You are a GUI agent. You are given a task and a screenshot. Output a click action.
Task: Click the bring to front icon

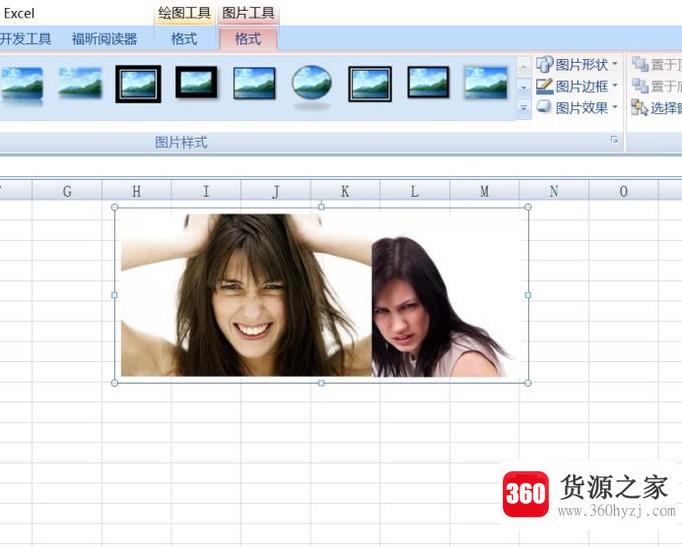(640, 64)
